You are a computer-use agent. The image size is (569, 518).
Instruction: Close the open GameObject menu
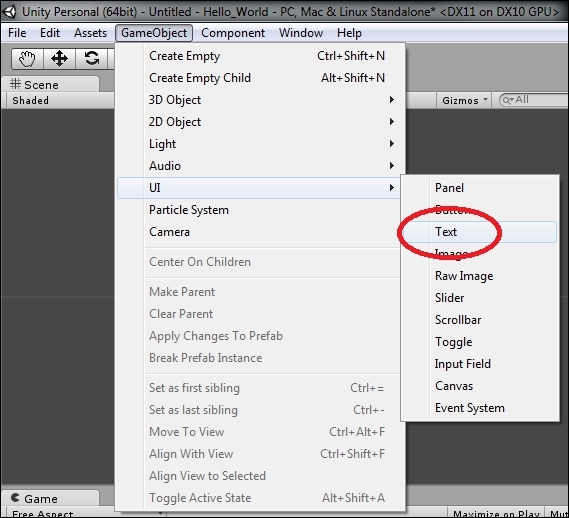(154, 33)
